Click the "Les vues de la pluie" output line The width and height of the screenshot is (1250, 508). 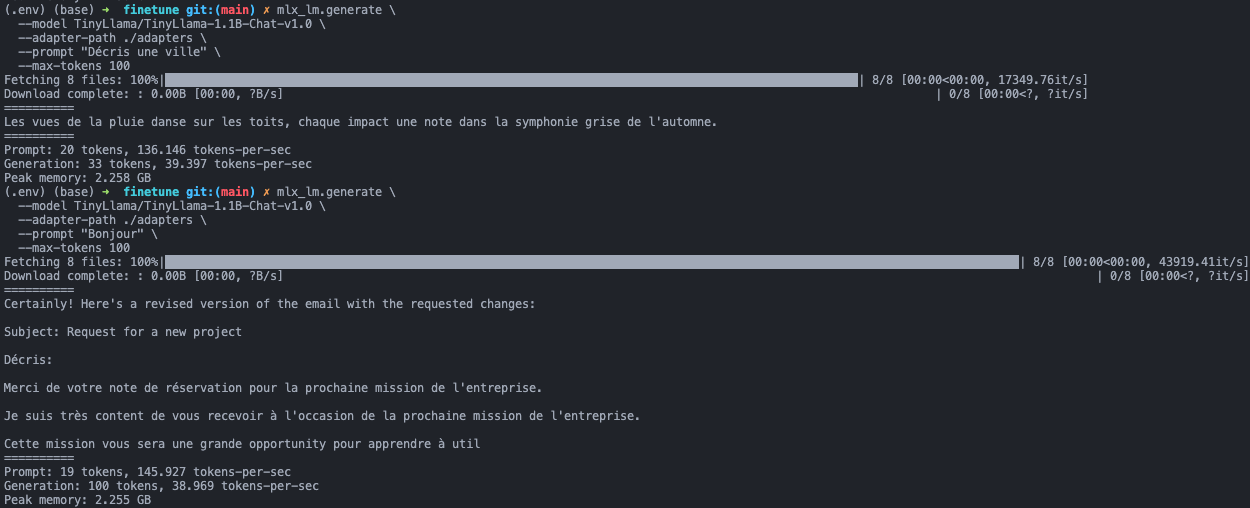[x=360, y=122]
